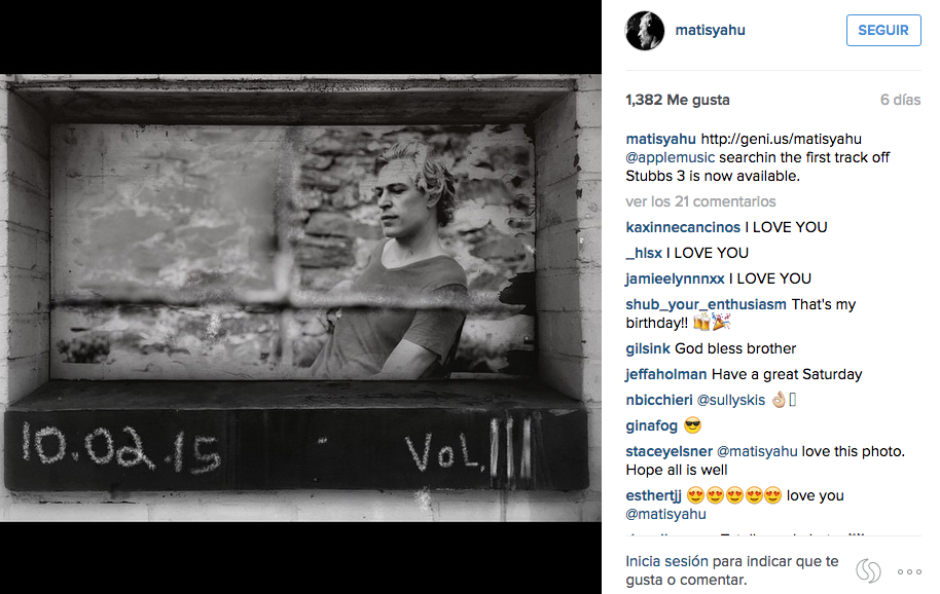Open the @applemusic mention link
Screen dimensions: 940x594
[x=670, y=158]
